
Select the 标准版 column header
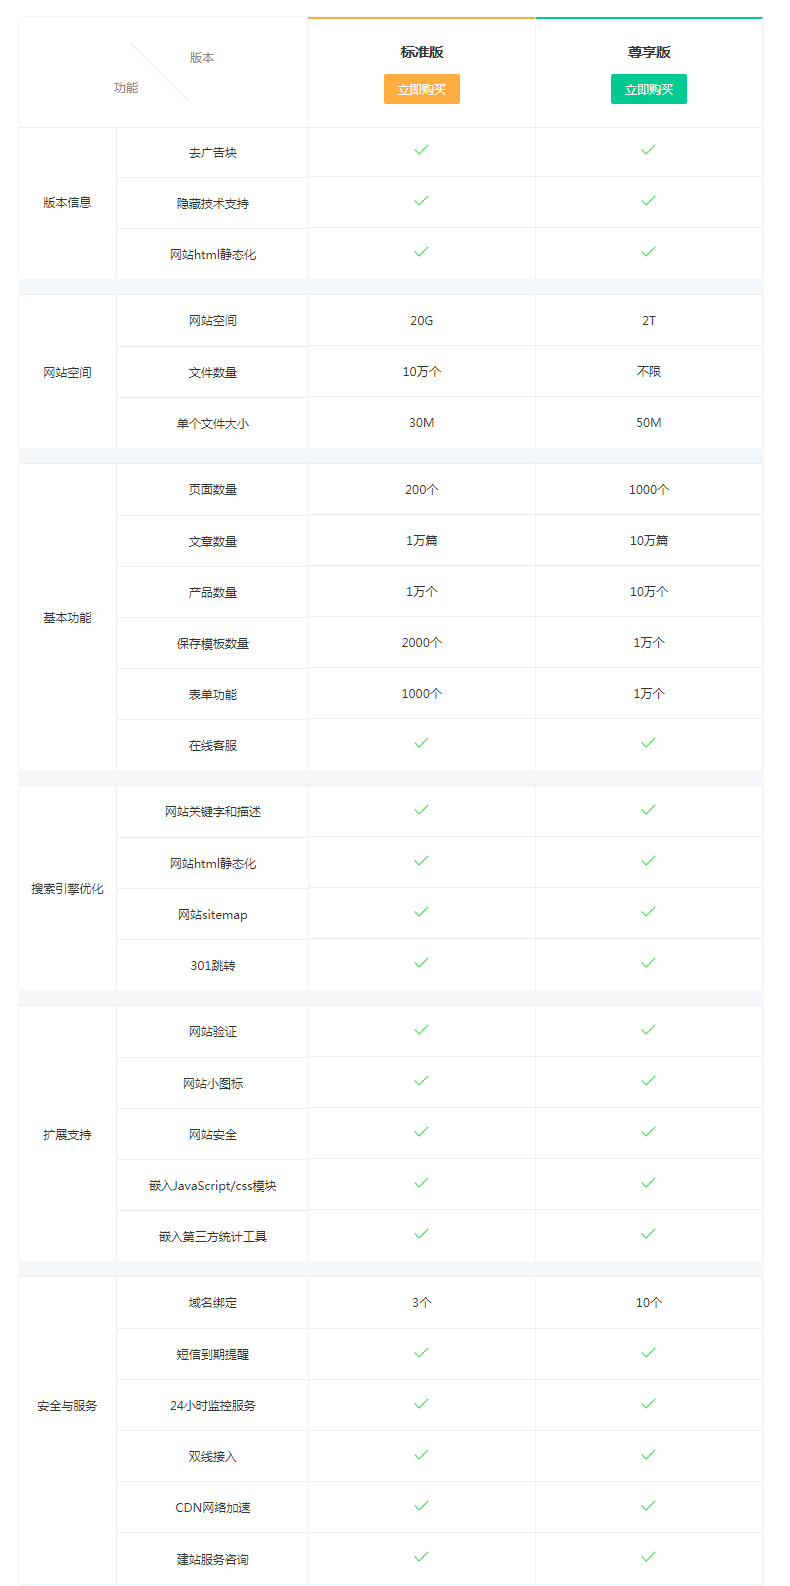(422, 52)
